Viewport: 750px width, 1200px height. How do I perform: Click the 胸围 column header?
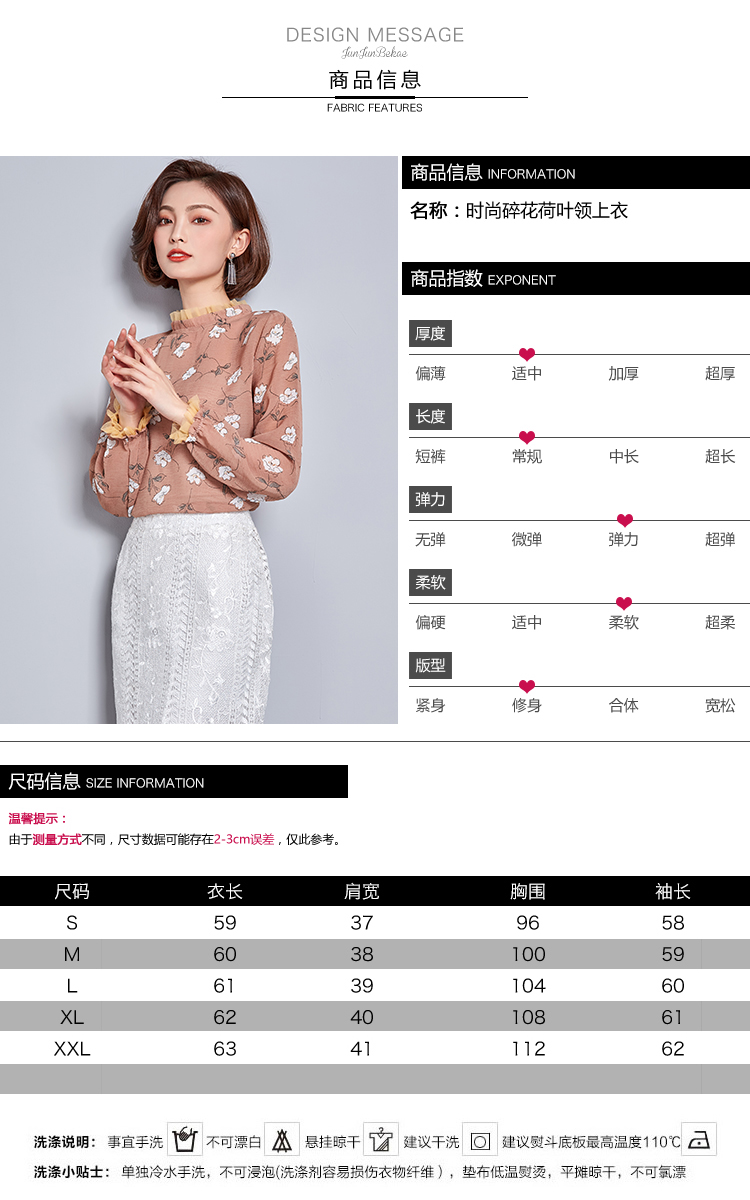point(528,891)
